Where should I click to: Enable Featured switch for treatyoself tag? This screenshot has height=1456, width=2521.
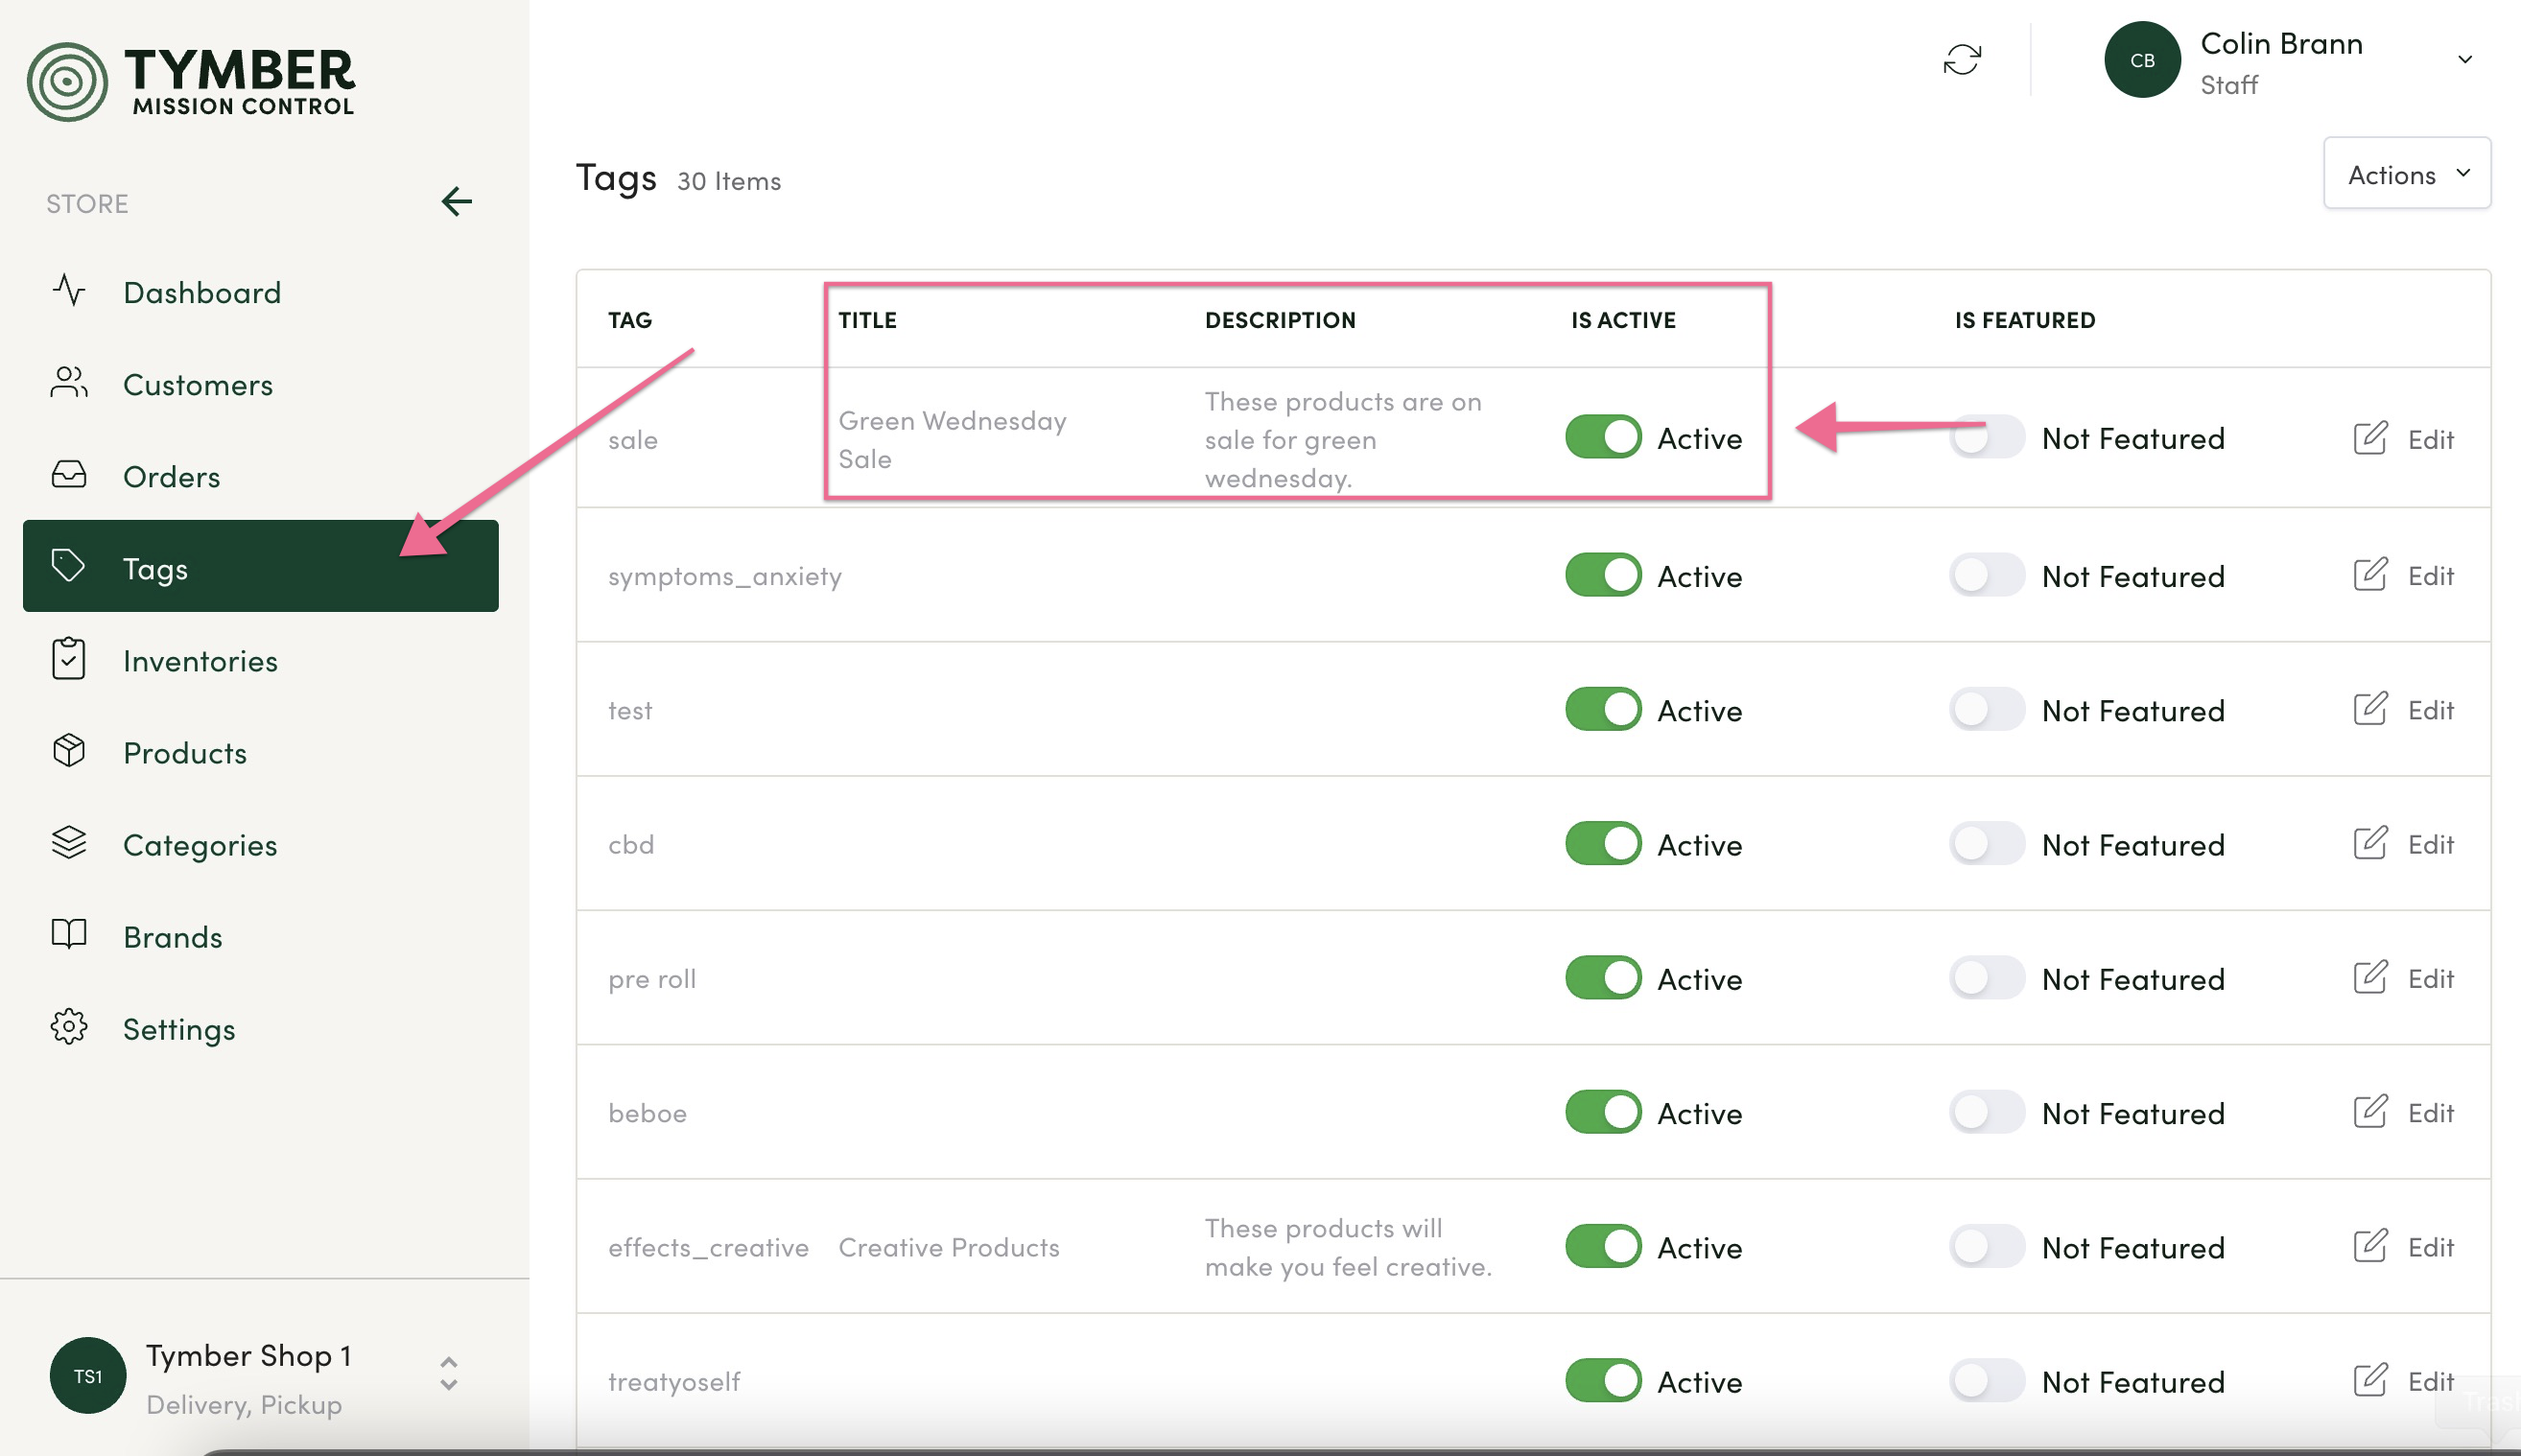tap(1987, 1380)
